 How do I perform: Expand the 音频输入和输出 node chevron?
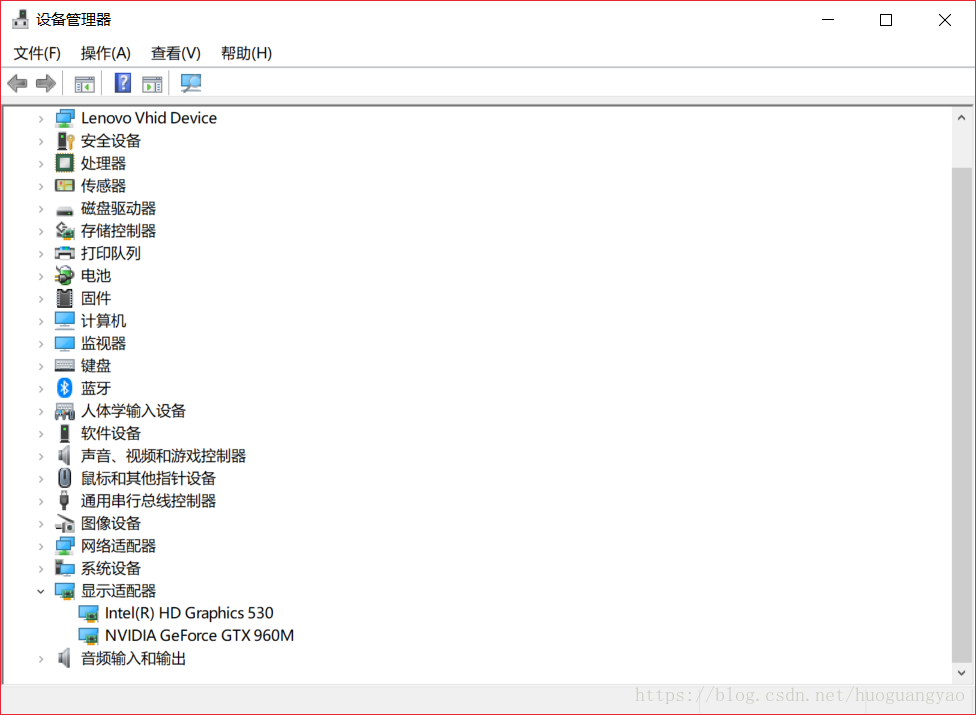tap(41, 658)
